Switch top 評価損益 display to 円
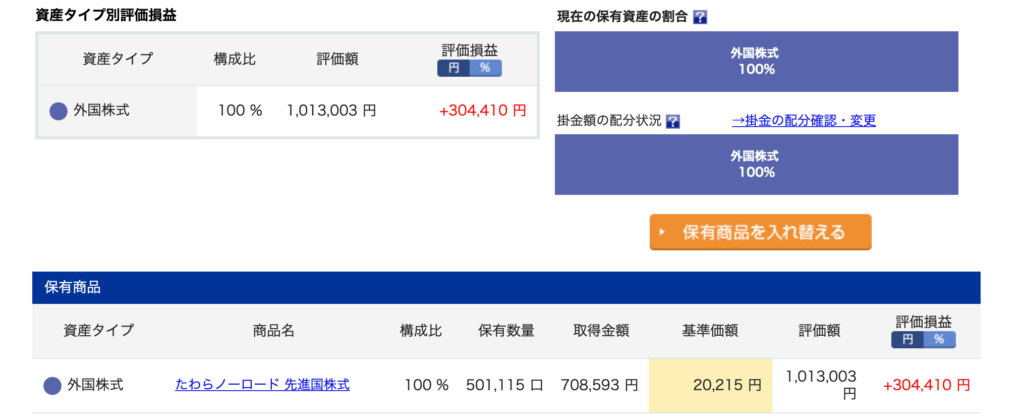This screenshot has height=420, width=1024. 453,68
